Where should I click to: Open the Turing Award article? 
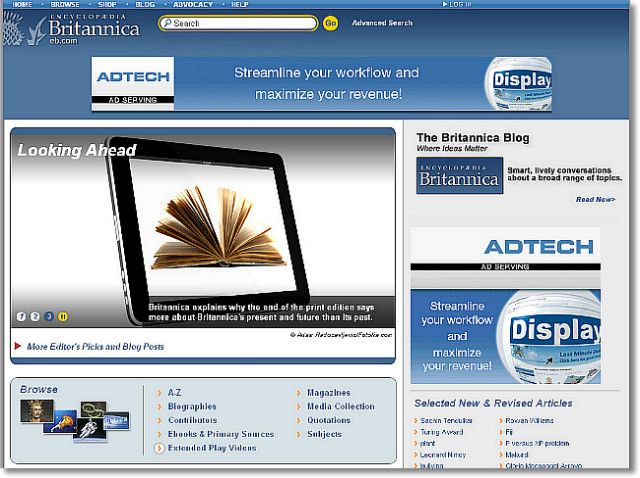click(442, 432)
